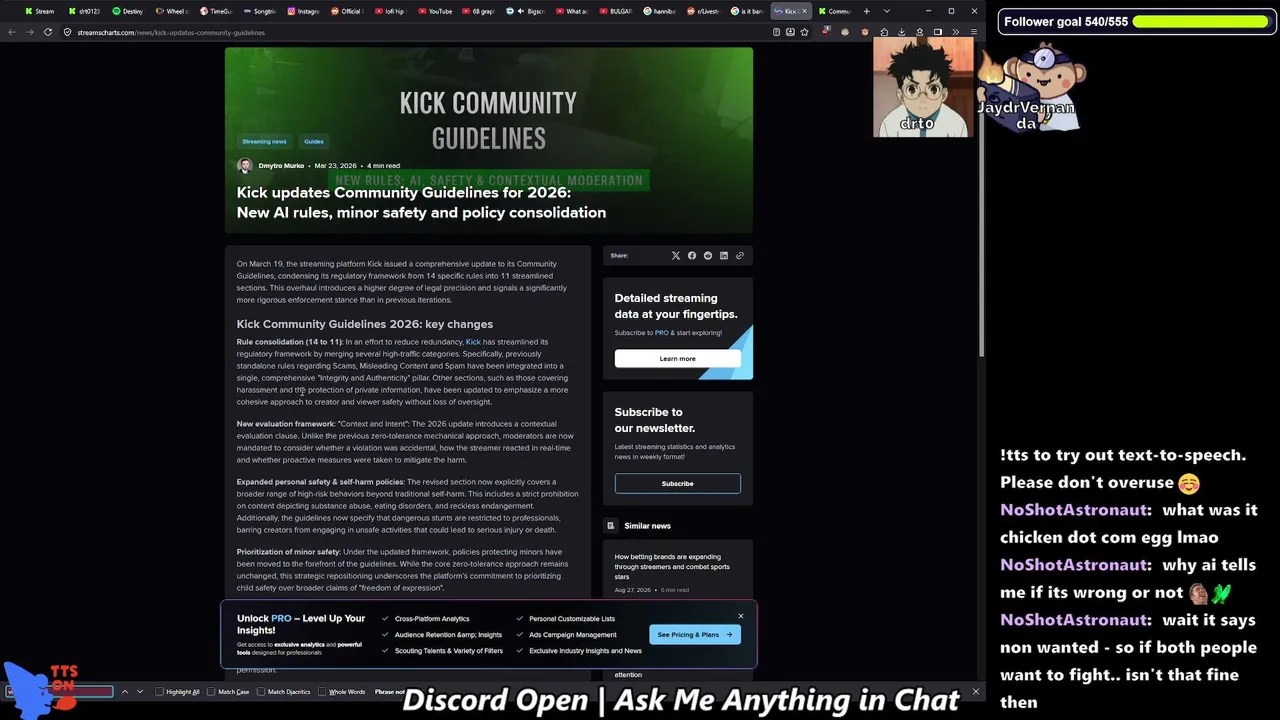Click the Follower goal progress bar

click(x=1199, y=22)
